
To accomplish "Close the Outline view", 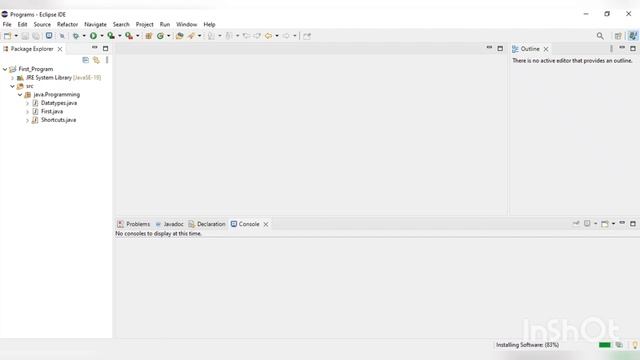I will (546, 49).
